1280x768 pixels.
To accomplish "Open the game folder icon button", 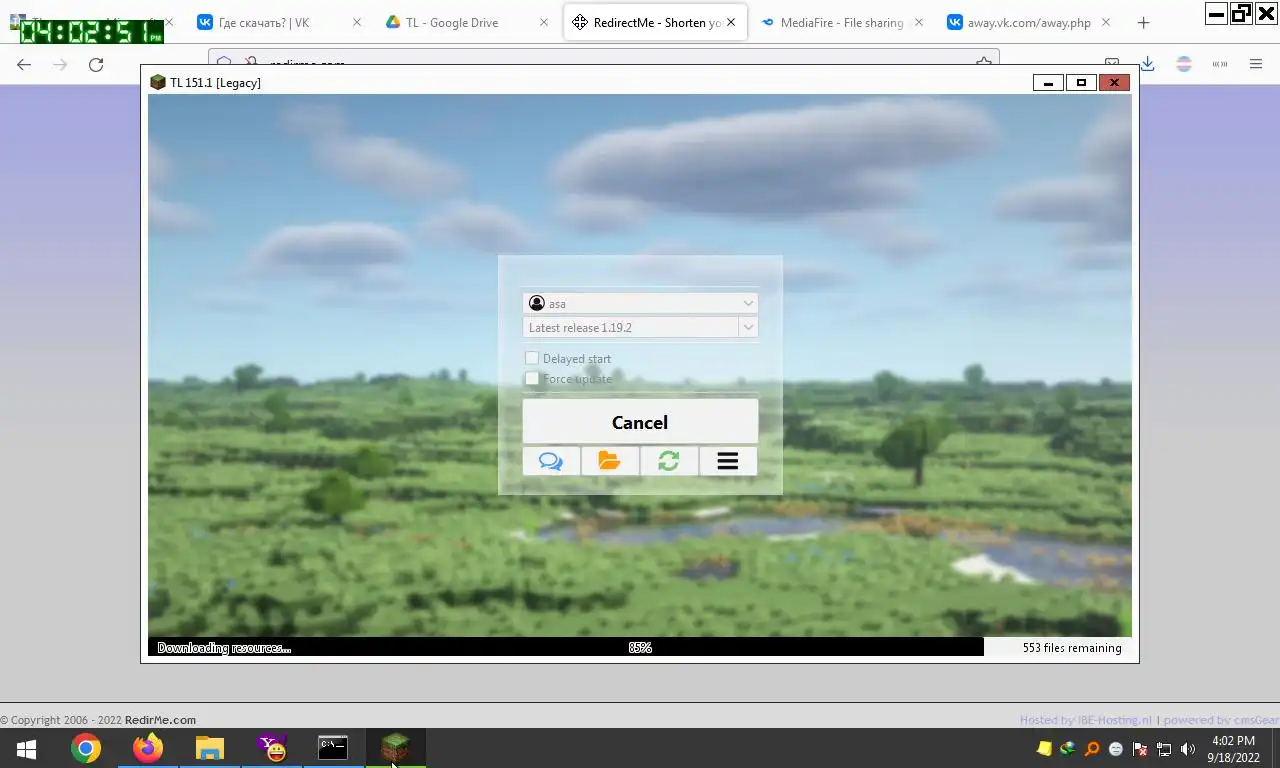I will pos(610,461).
